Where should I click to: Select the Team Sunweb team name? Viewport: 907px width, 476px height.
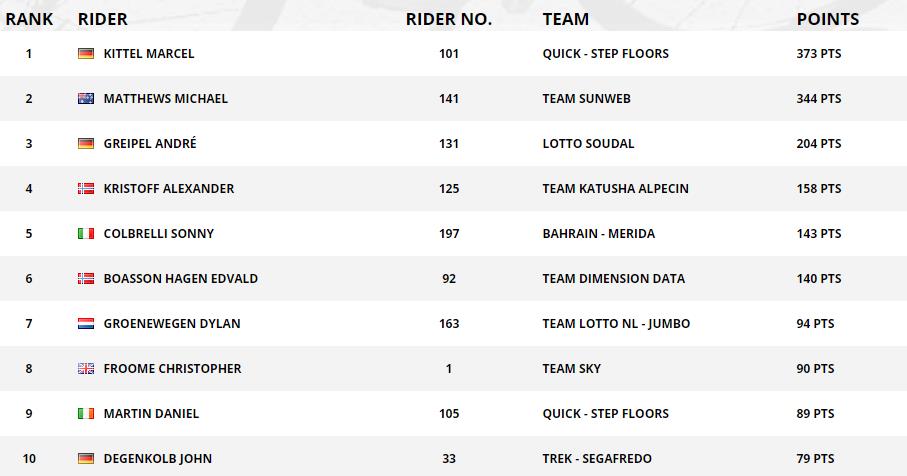pyautogui.click(x=586, y=99)
